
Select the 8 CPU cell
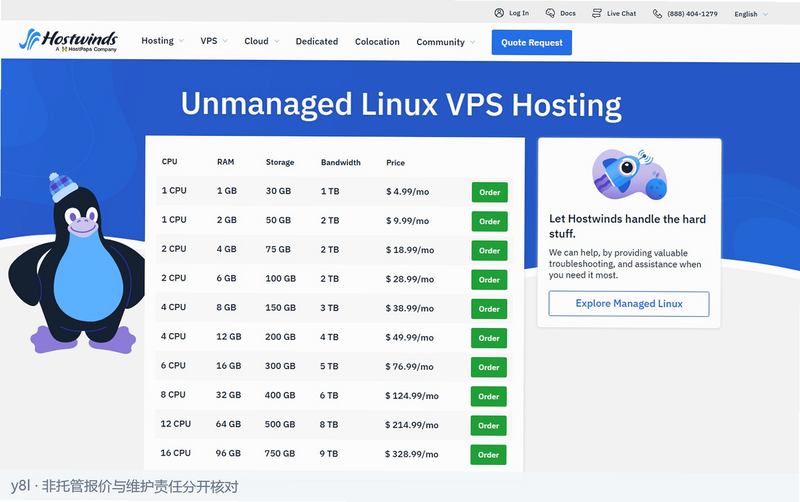(173, 395)
